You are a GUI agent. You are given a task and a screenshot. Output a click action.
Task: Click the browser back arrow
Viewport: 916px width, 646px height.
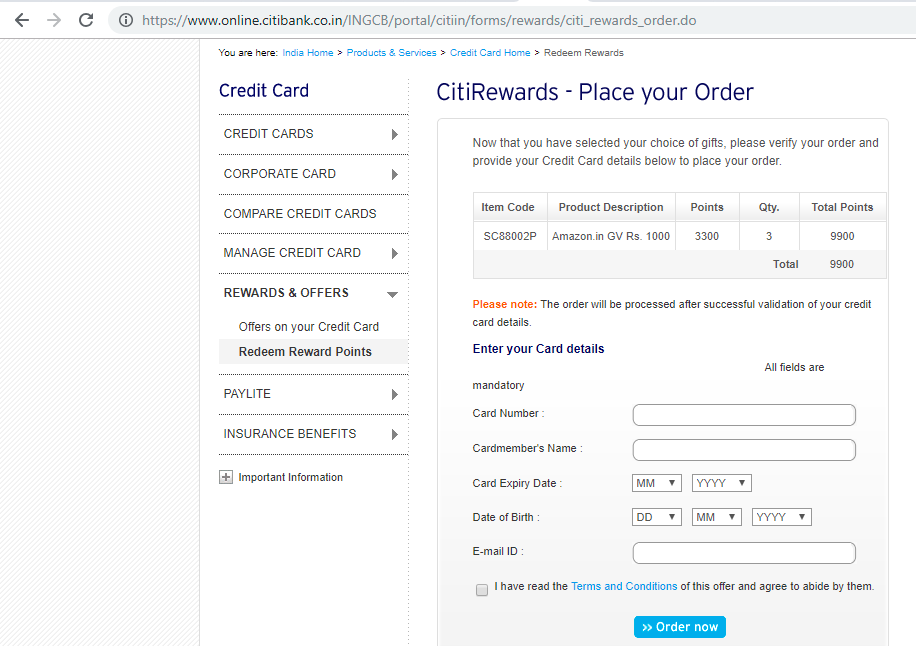pyautogui.click(x=22, y=20)
